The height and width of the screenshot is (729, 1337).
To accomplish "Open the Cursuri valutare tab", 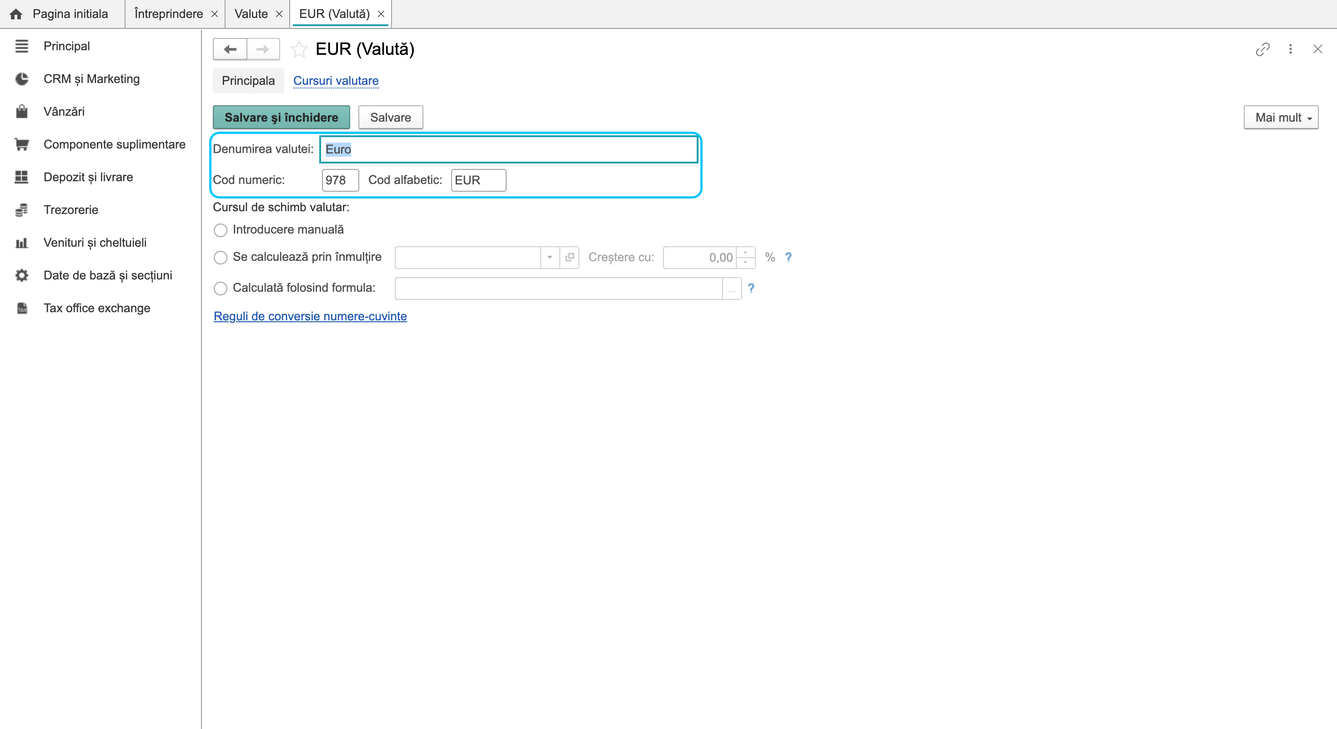I will click(336, 81).
